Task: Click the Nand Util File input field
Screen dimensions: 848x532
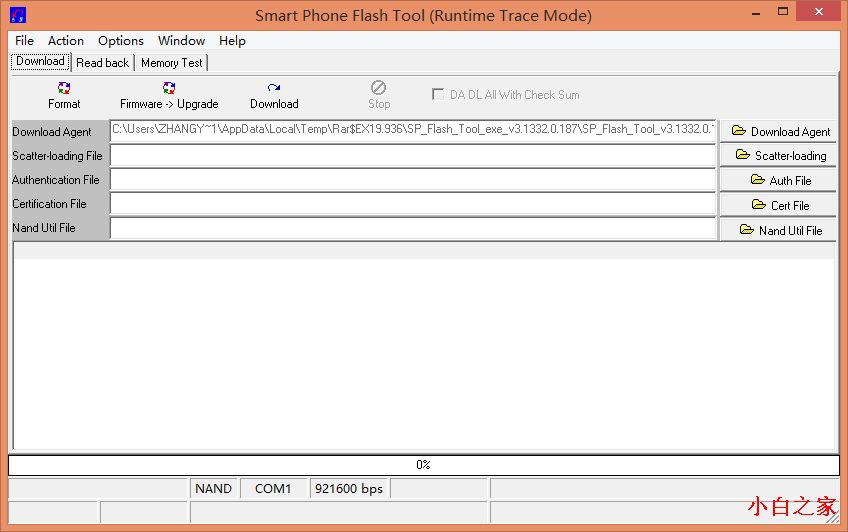Action: (x=413, y=228)
